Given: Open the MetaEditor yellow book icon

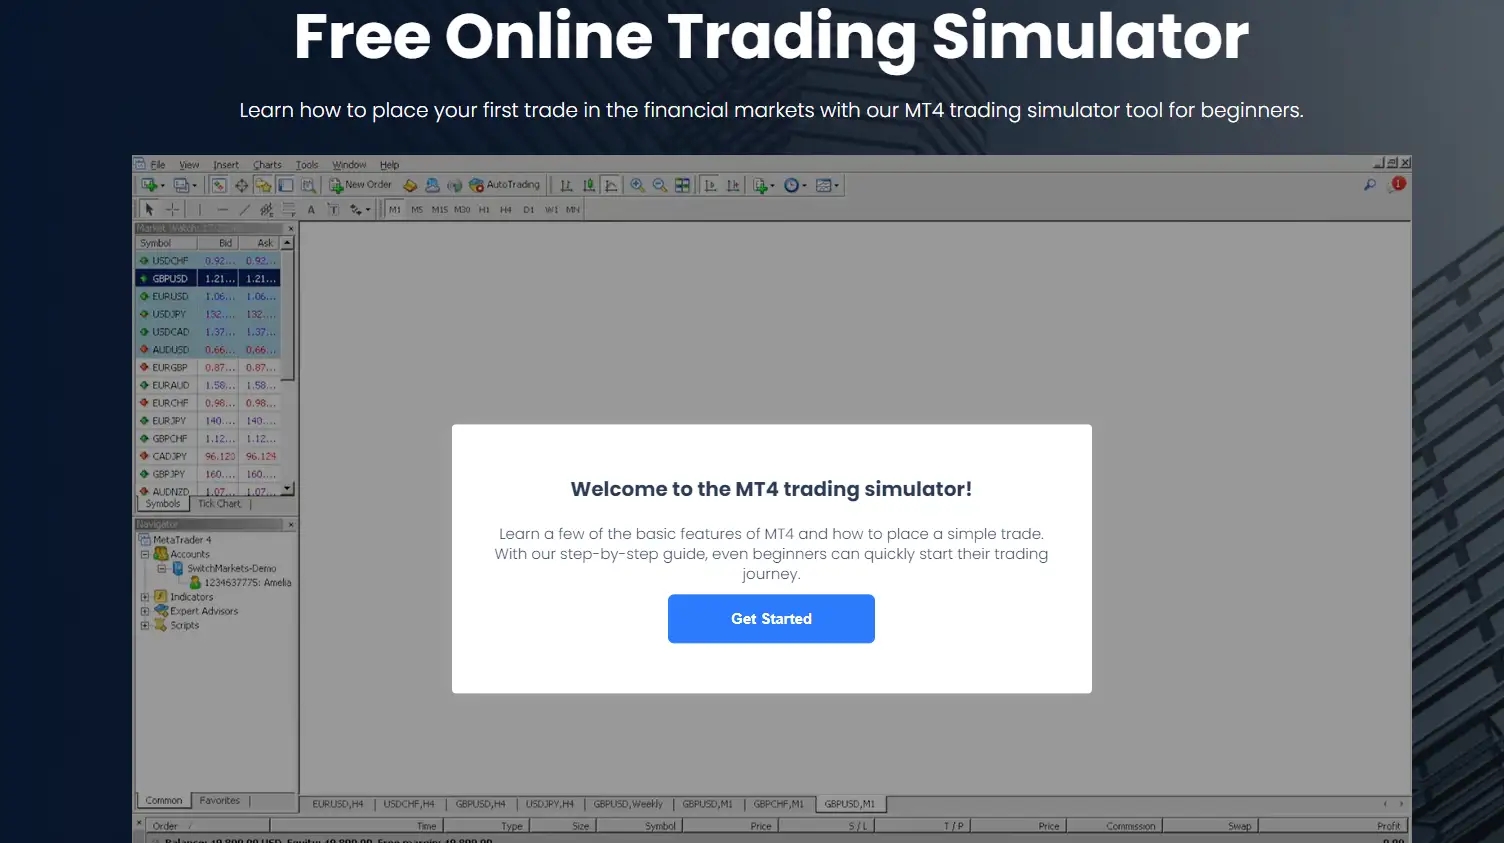Looking at the screenshot, I should (410, 185).
